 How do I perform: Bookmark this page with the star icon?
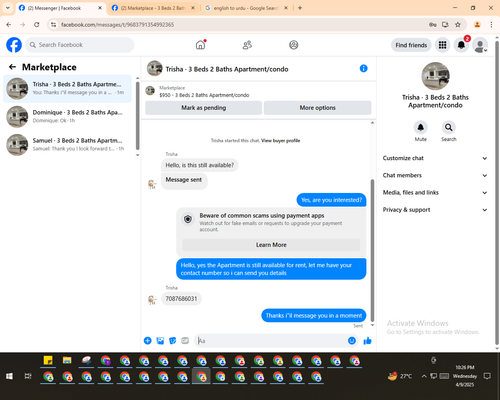pyautogui.click(x=458, y=24)
